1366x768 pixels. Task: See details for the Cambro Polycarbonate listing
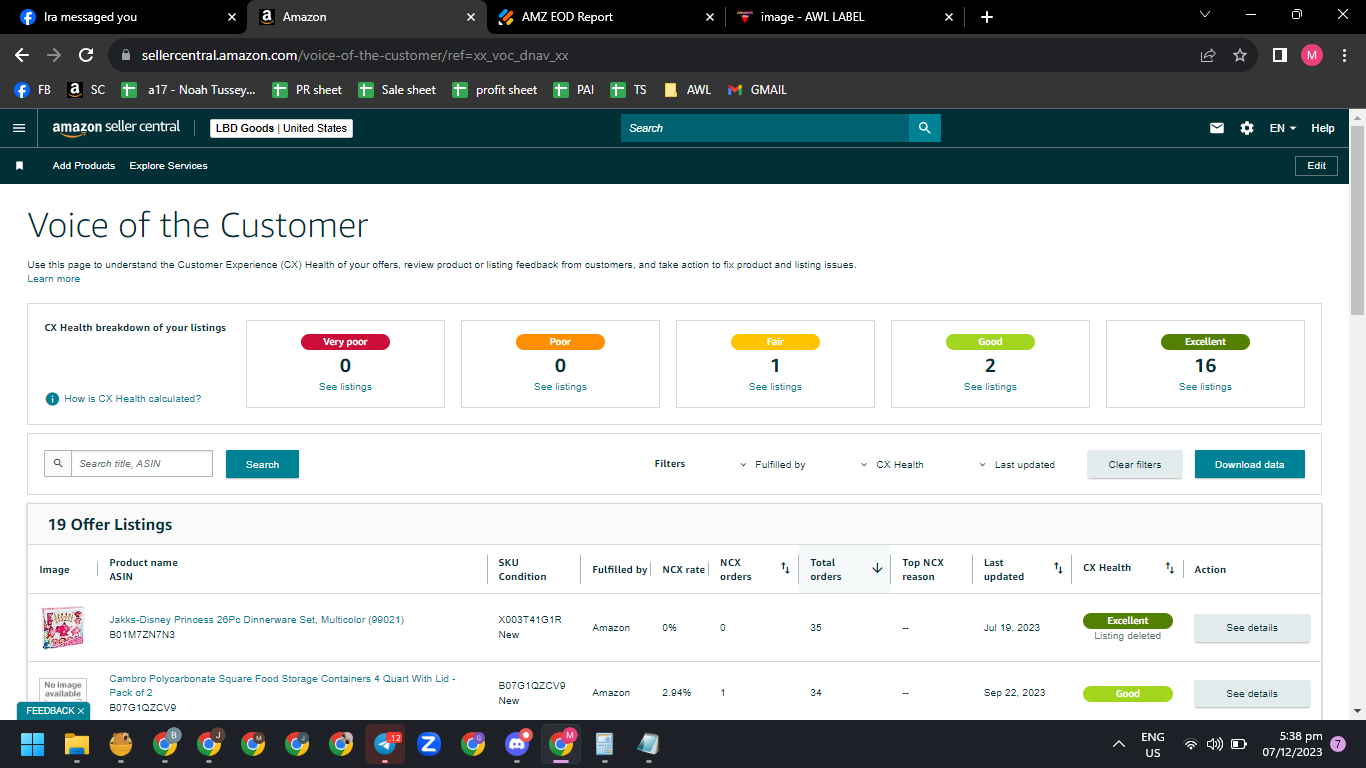point(1252,694)
